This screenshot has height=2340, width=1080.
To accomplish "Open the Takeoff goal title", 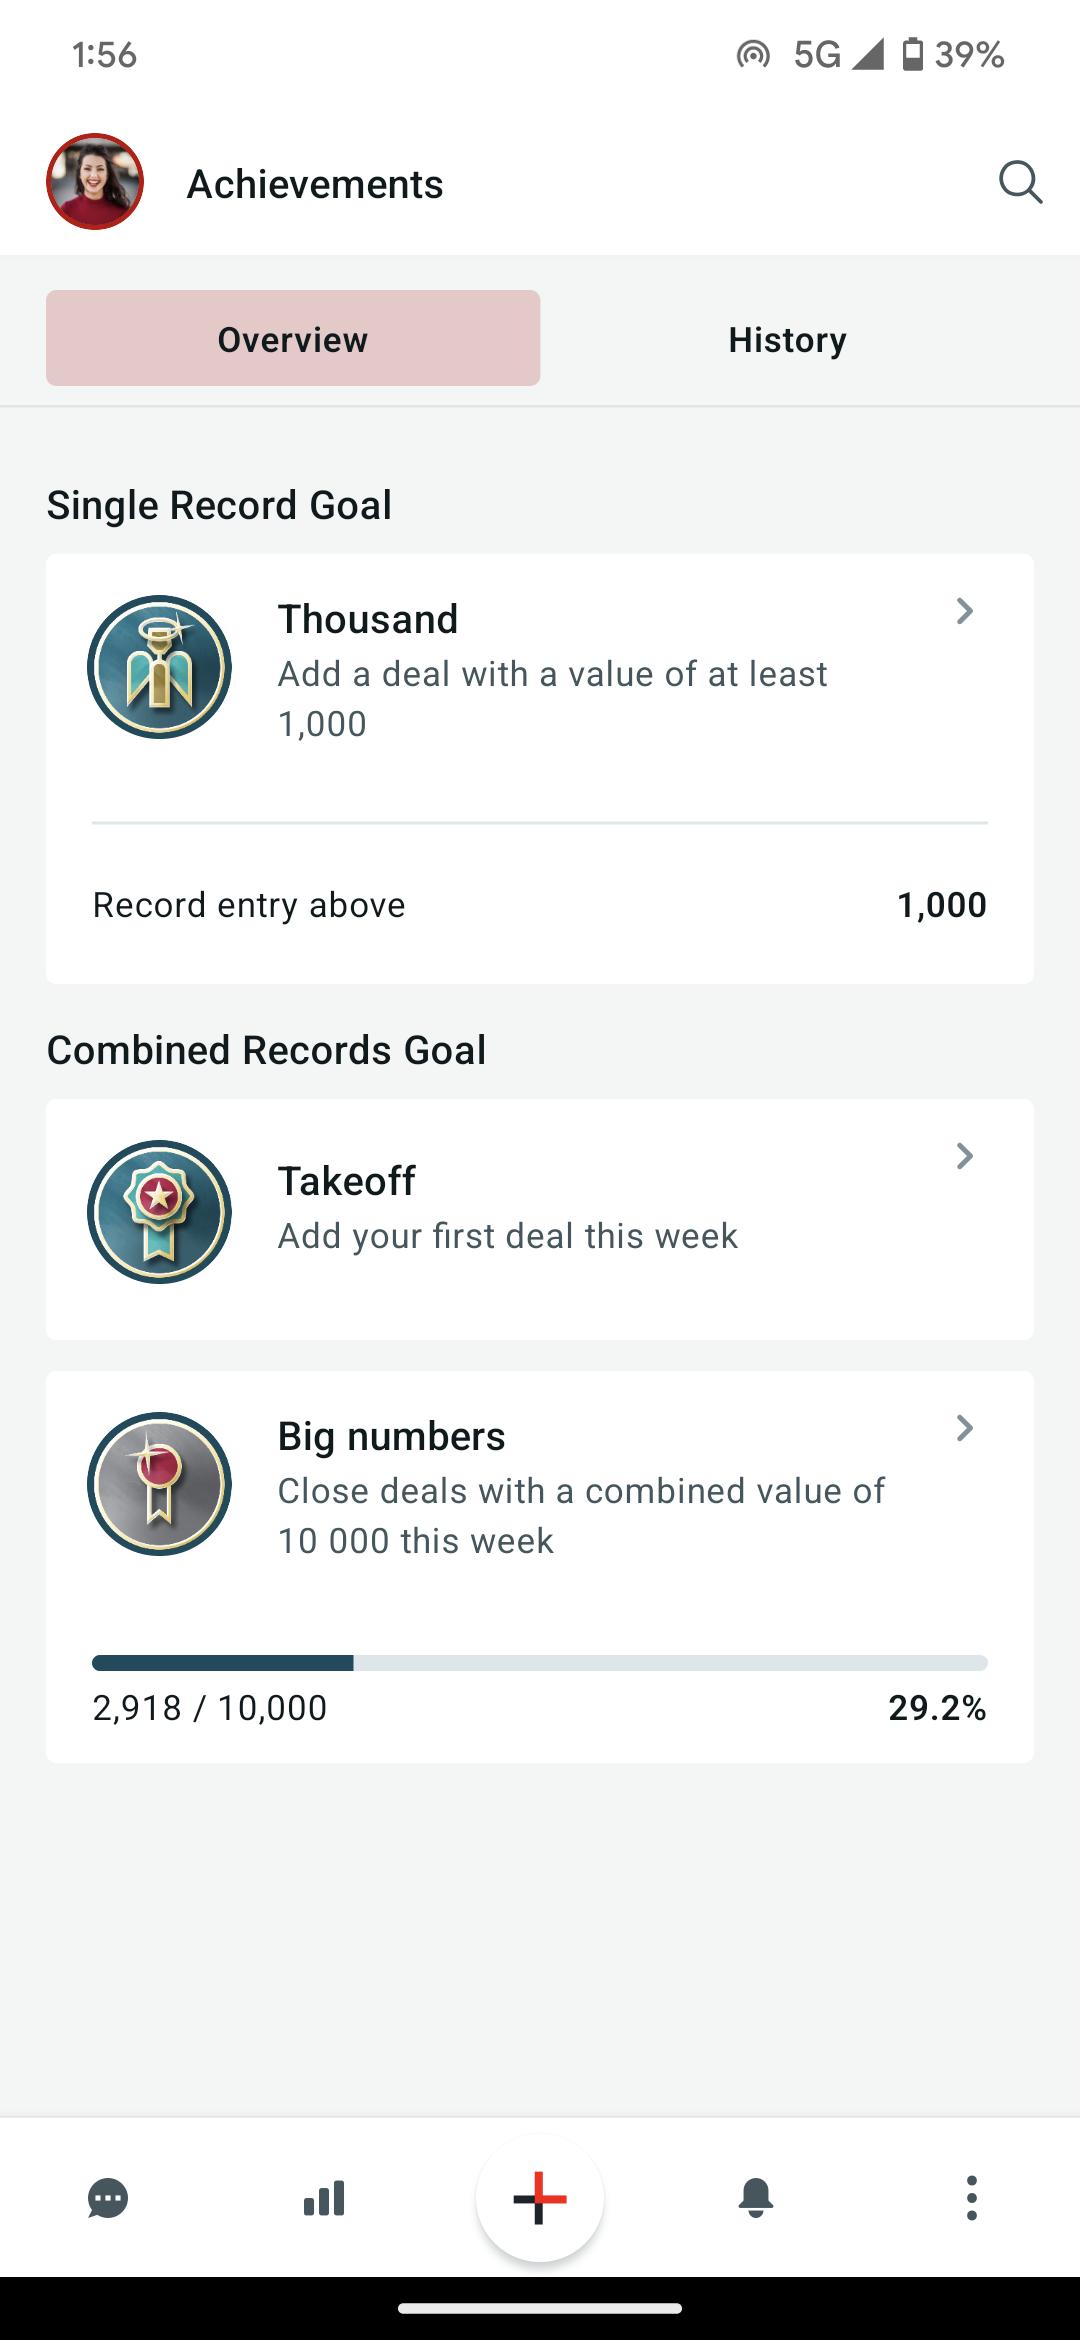I will (x=346, y=1181).
